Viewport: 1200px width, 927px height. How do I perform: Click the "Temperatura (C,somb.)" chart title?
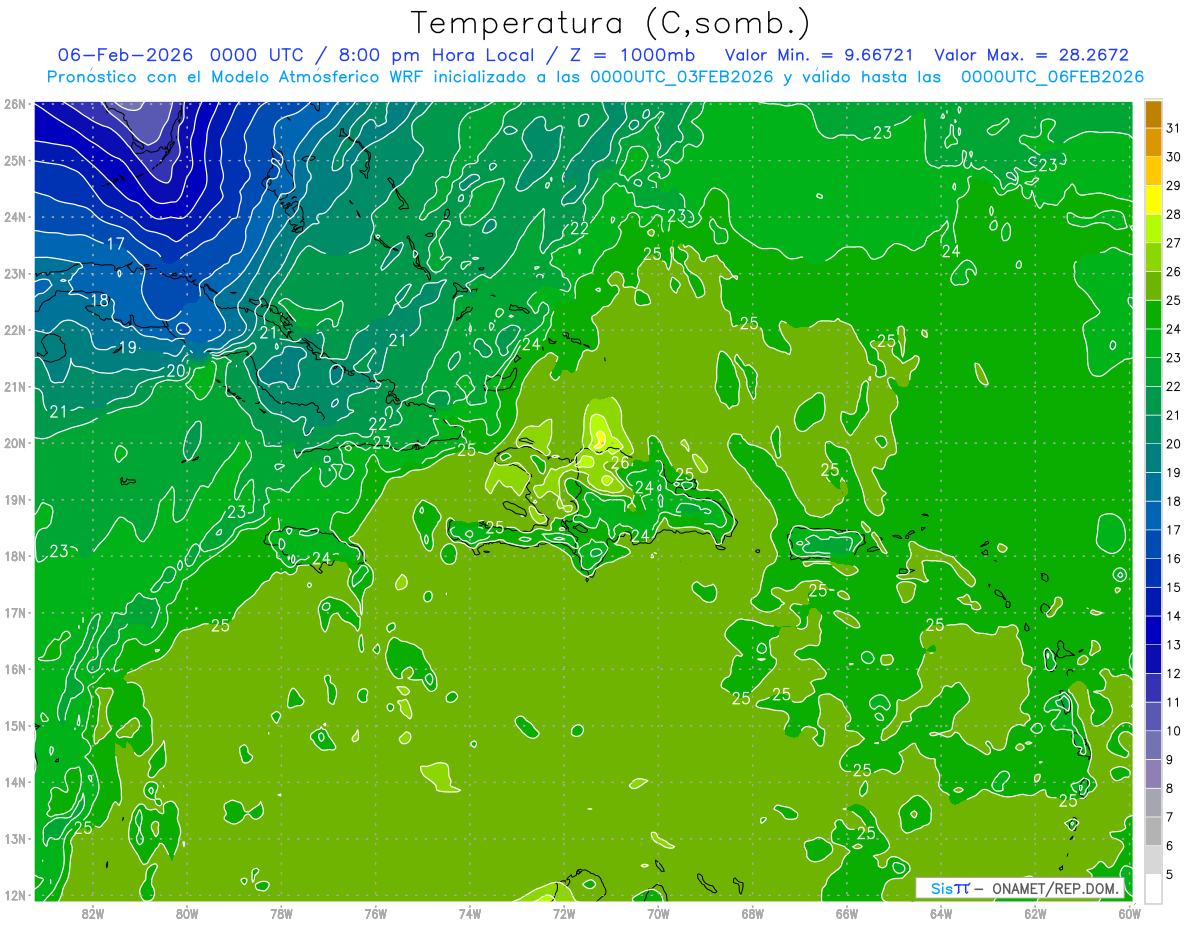tap(611, 23)
